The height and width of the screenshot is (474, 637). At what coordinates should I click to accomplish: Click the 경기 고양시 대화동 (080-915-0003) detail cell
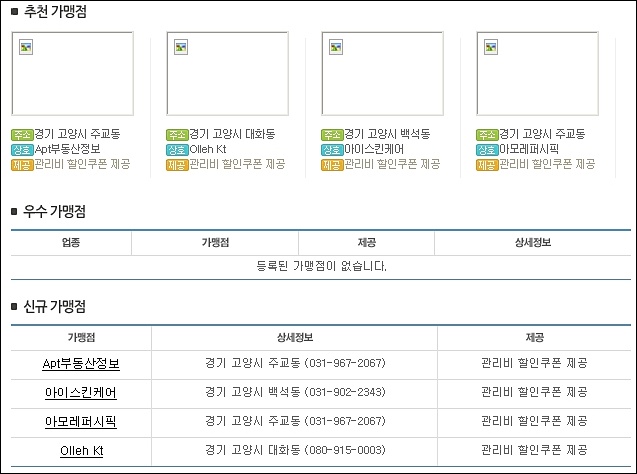(x=295, y=450)
